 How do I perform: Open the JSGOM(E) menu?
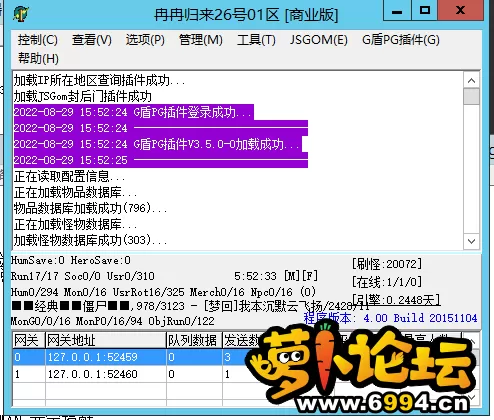[x=318, y=40]
